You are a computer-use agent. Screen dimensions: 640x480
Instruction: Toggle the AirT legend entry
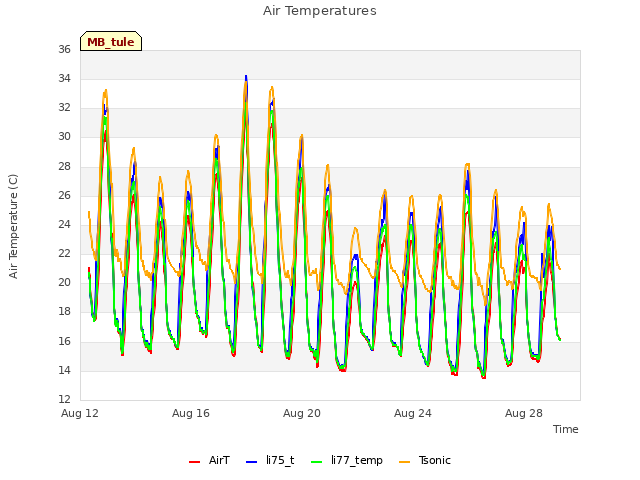[209, 460]
